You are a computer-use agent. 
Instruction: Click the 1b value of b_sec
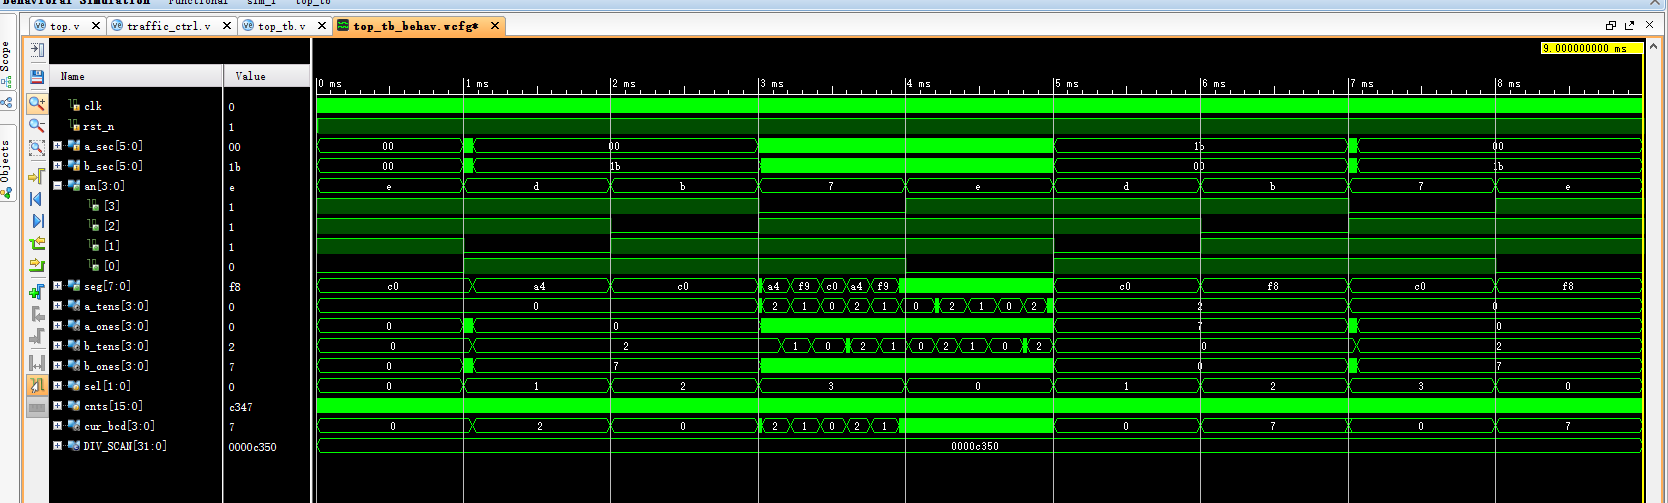coord(234,167)
